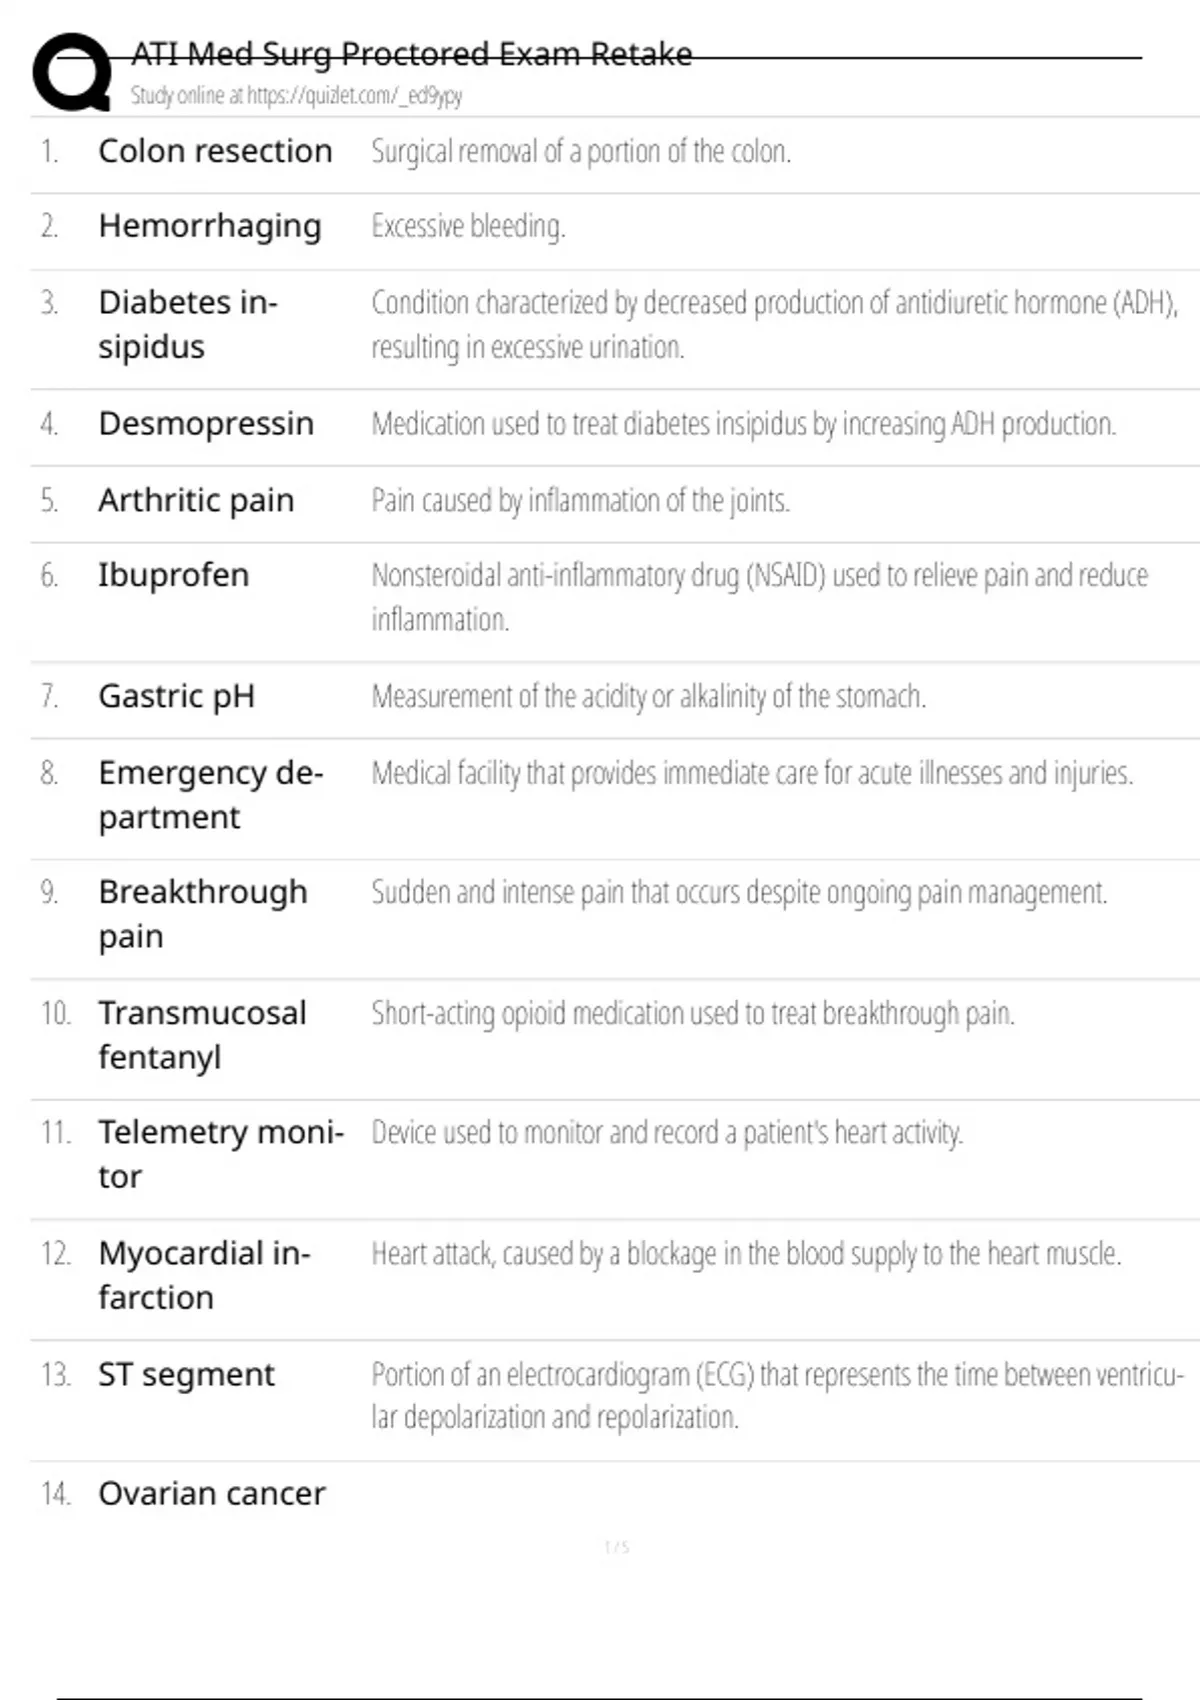This screenshot has height=1700, width=1200.
Task: Click the Gastric pH term
Action: click(x=176, y=696)
